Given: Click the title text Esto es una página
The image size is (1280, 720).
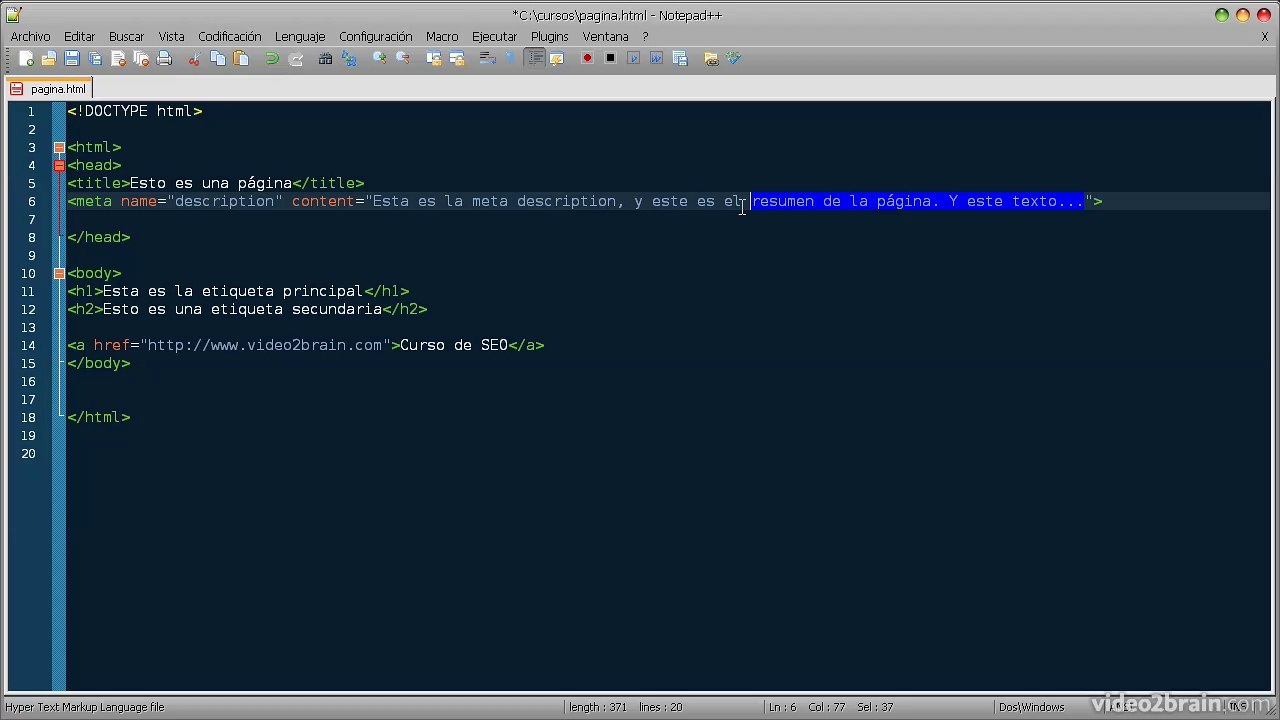Looking at the screenshot, I should coord(211,183).
